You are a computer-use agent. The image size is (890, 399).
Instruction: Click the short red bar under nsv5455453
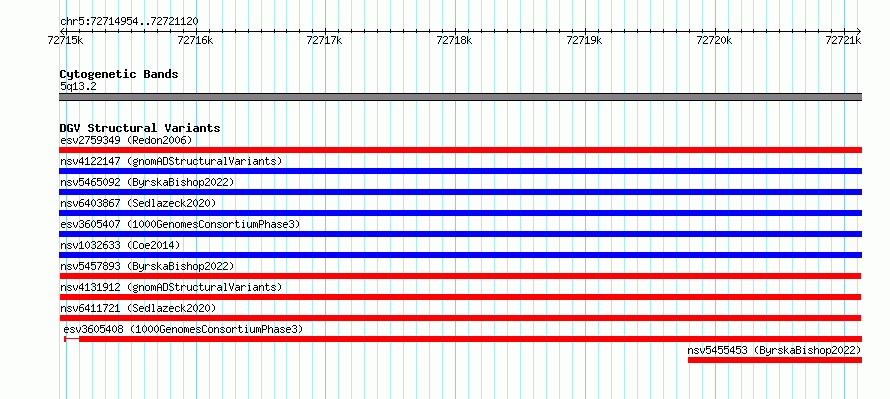click(x=775, y=360)
